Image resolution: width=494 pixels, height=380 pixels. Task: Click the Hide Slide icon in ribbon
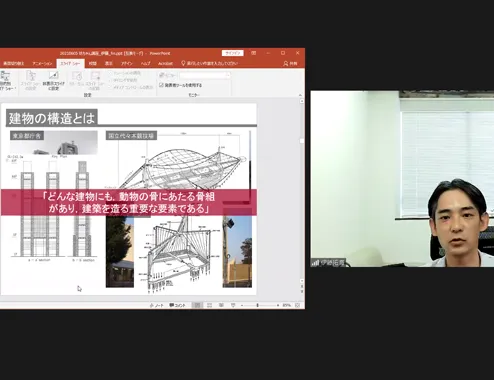54,81
